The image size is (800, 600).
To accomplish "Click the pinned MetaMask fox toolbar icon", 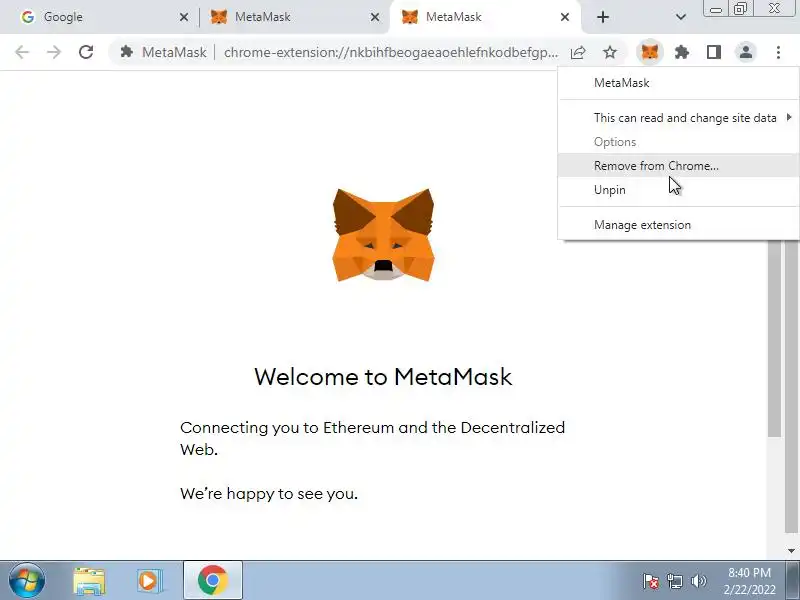I will (649, 52).
